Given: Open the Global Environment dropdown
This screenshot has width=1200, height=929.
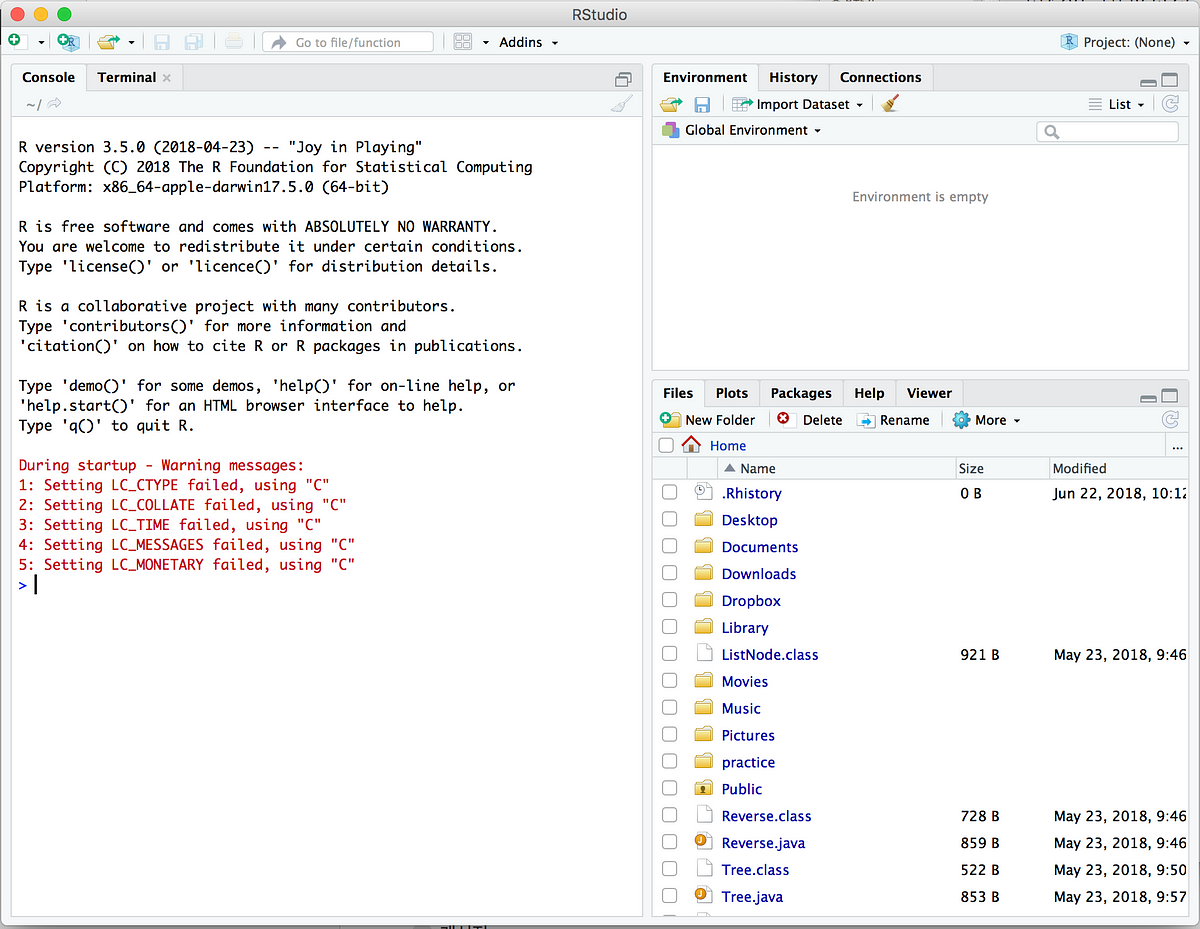Looking at the screenshot, I should click(741, 130).
